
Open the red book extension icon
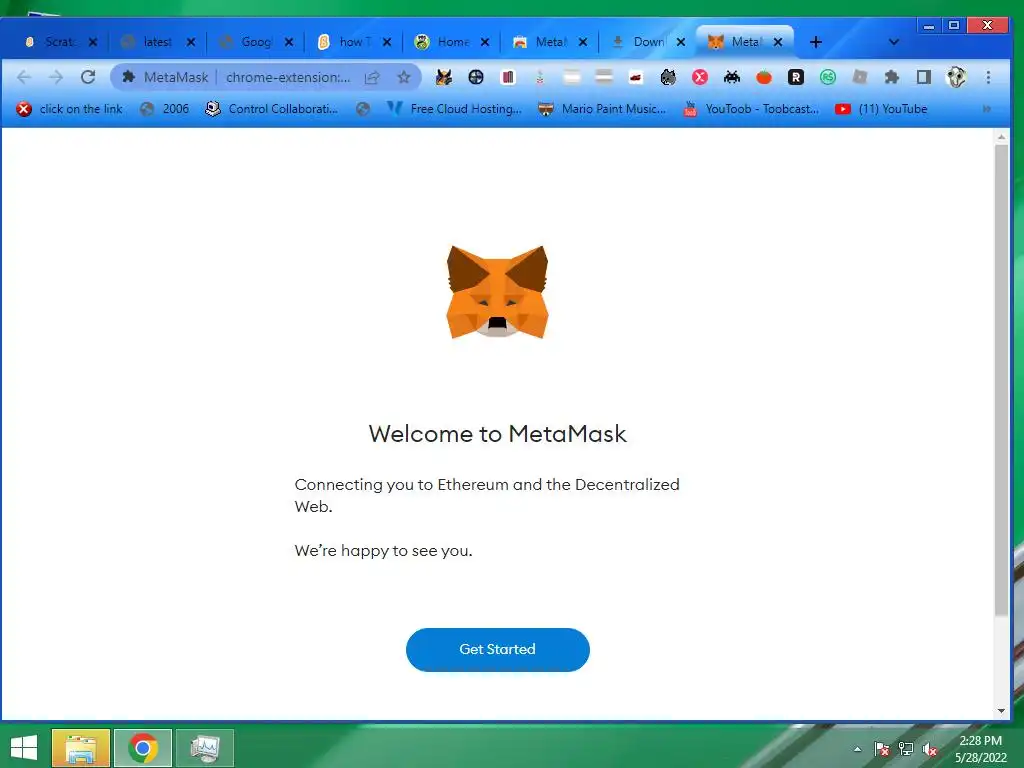(x=508, y=77)
